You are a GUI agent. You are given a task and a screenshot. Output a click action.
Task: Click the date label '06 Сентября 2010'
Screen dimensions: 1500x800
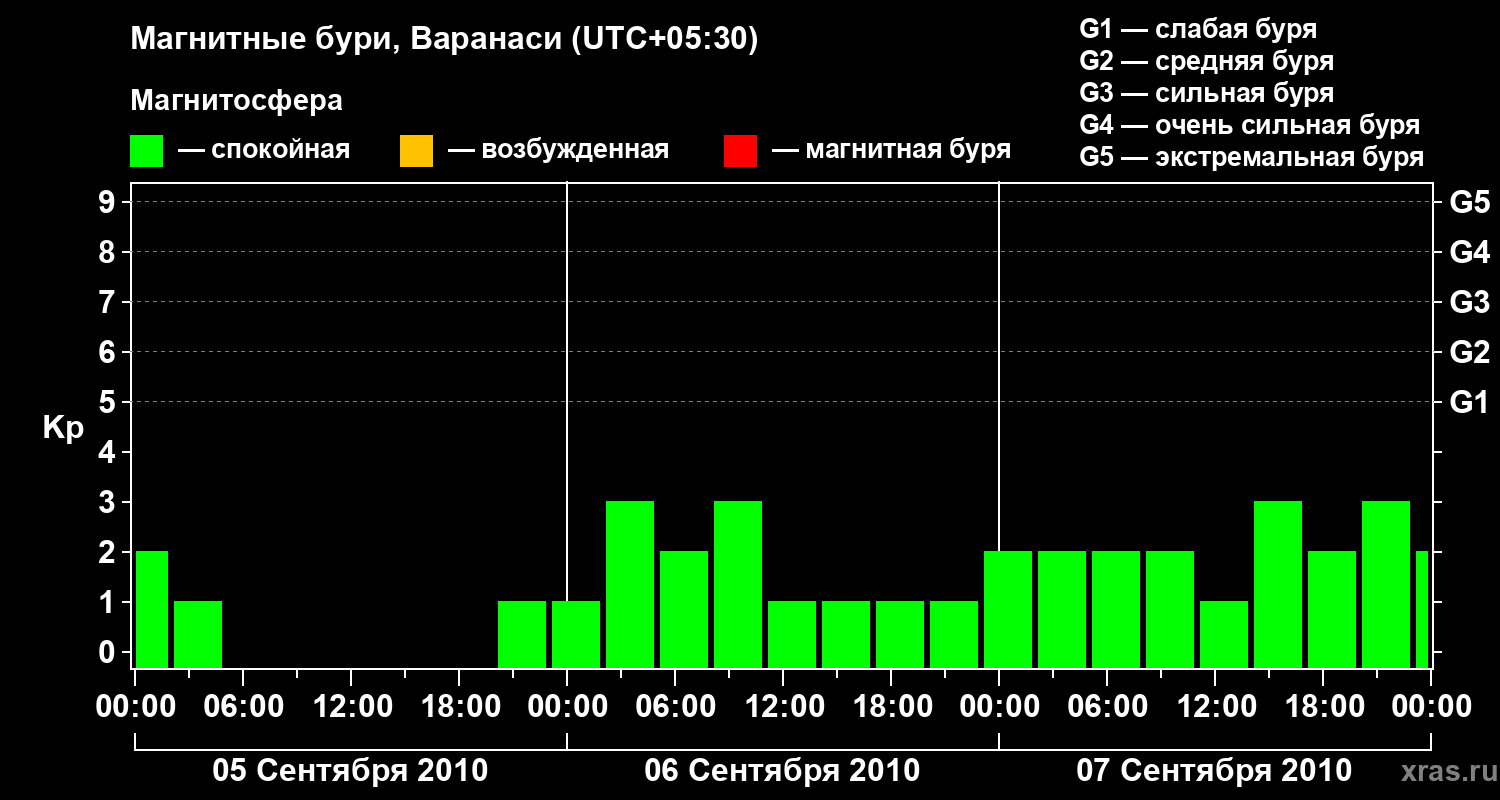click(x=782, y=771)
